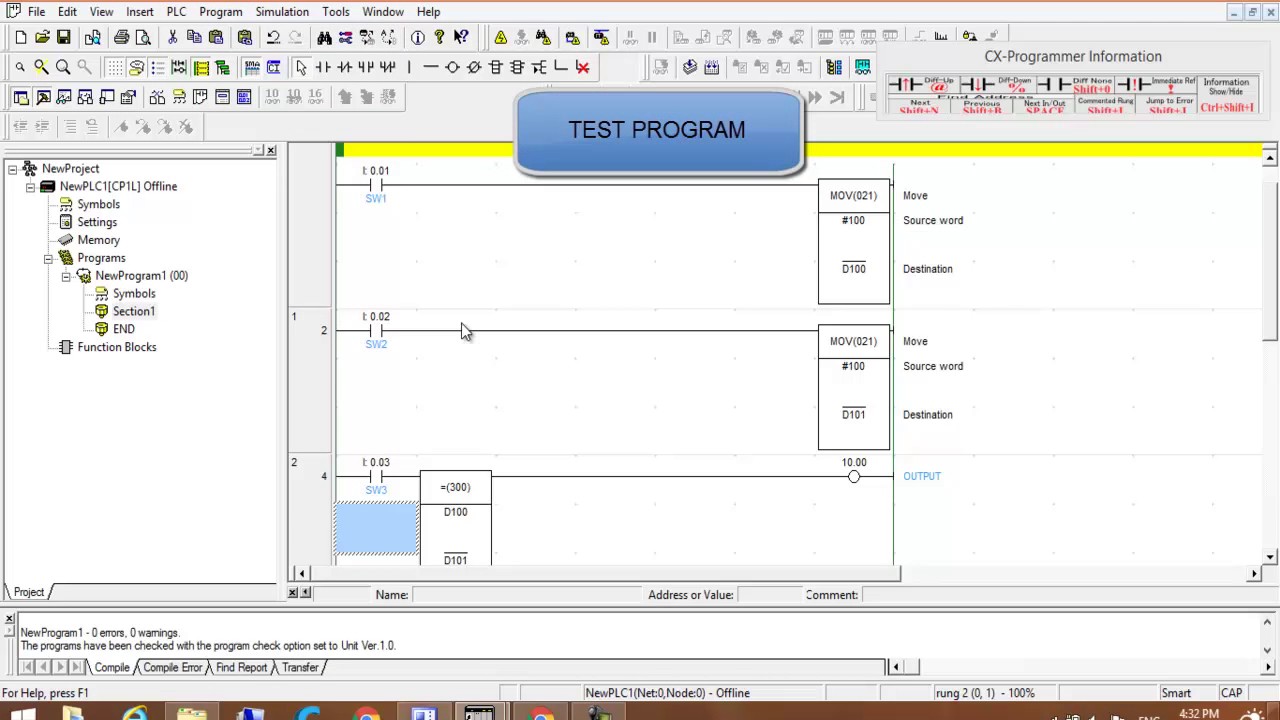Open Google Chrome from the taskbar
This screenshot has width=1280, height=720.
[x=366, y=714]
